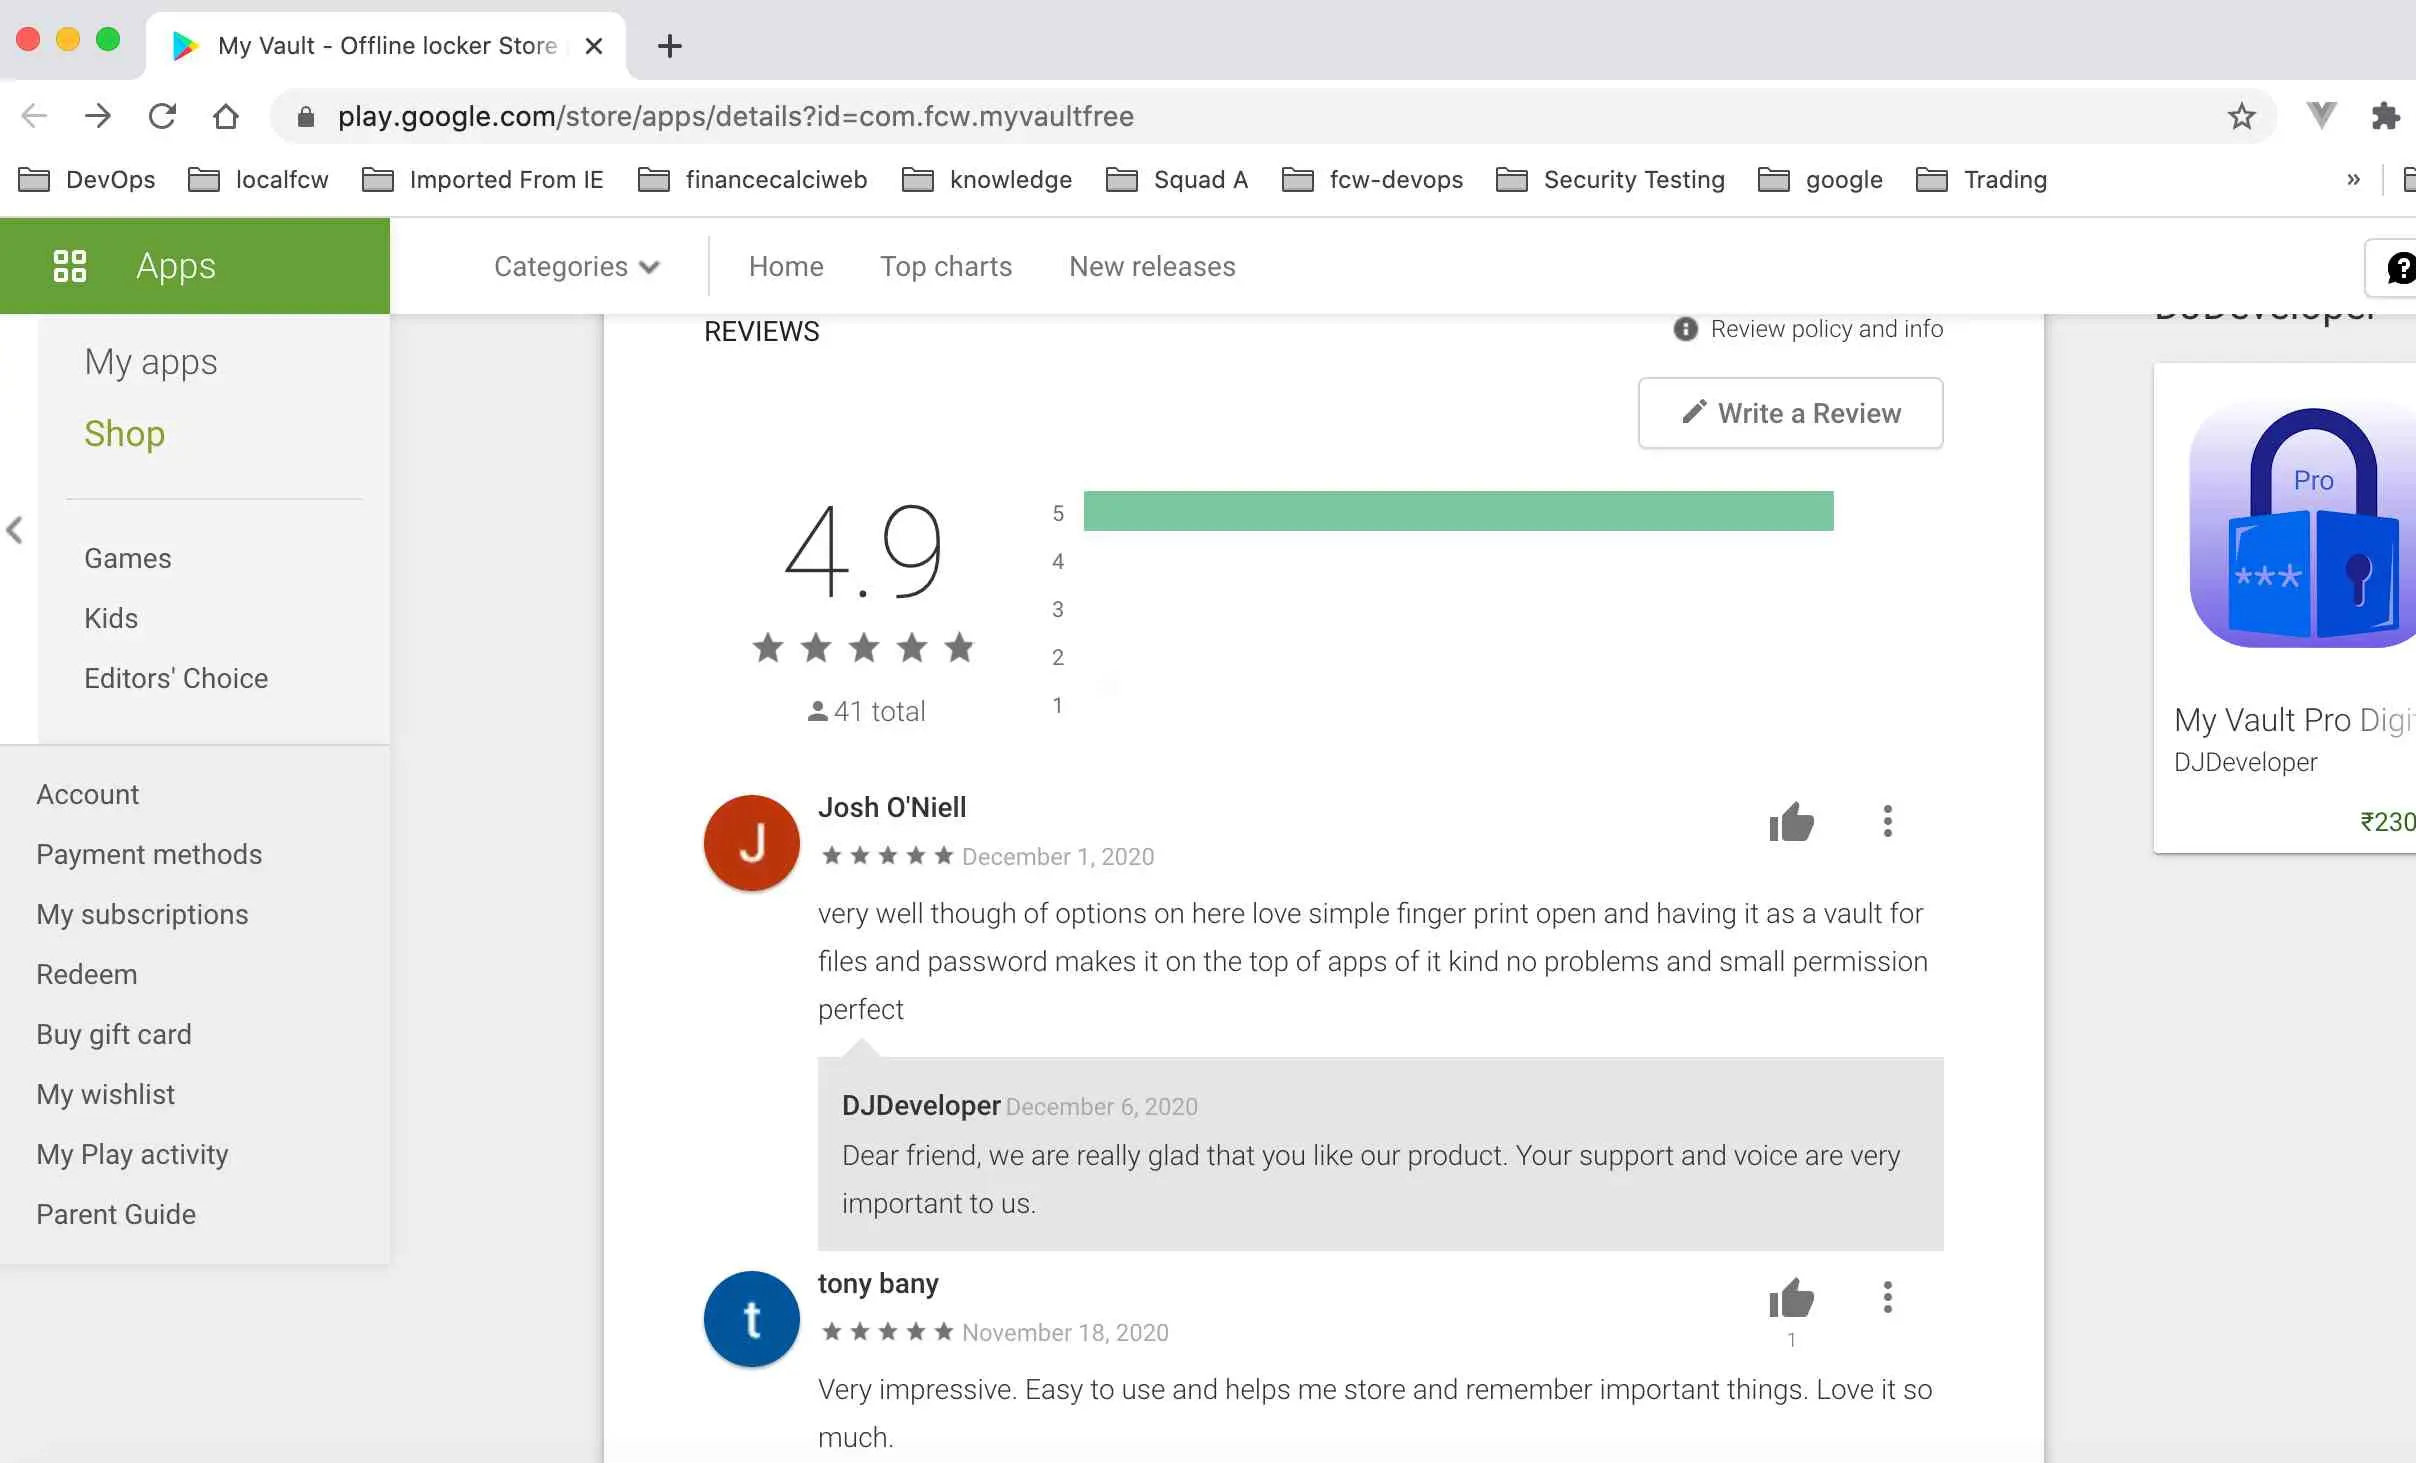Viewport: 2416px width, 1463px height.
Task: Open the Security Testing bookmark folder
Action: (x=1610, y=180)
